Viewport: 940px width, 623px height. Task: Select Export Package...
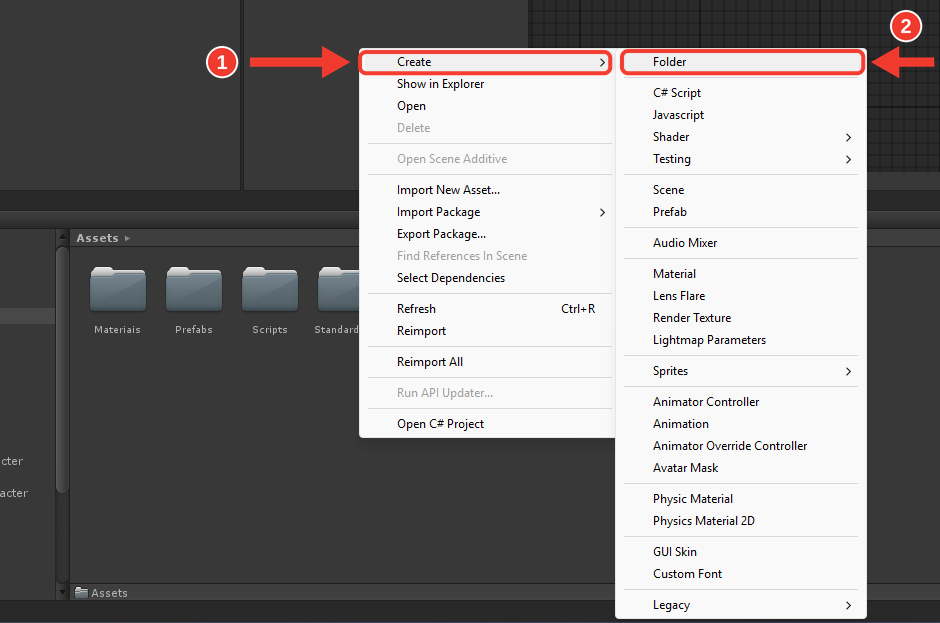tap(486, 234)
